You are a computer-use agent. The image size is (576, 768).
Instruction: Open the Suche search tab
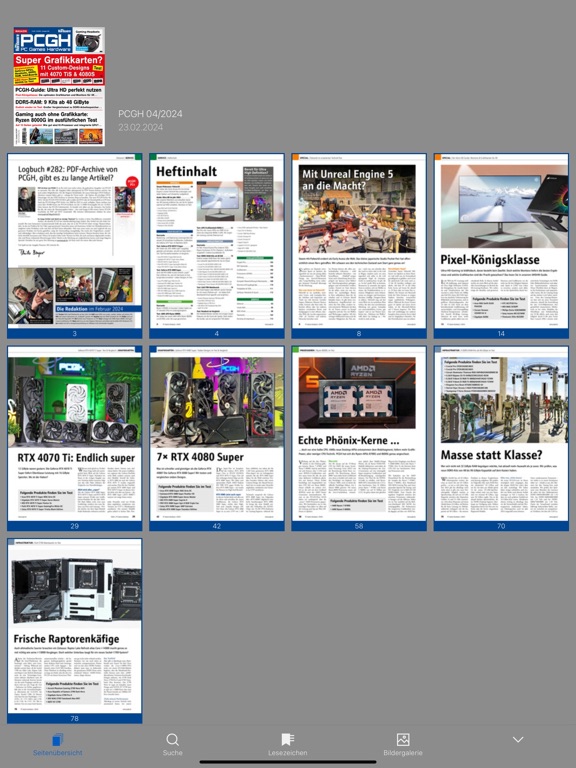(172, 744)
